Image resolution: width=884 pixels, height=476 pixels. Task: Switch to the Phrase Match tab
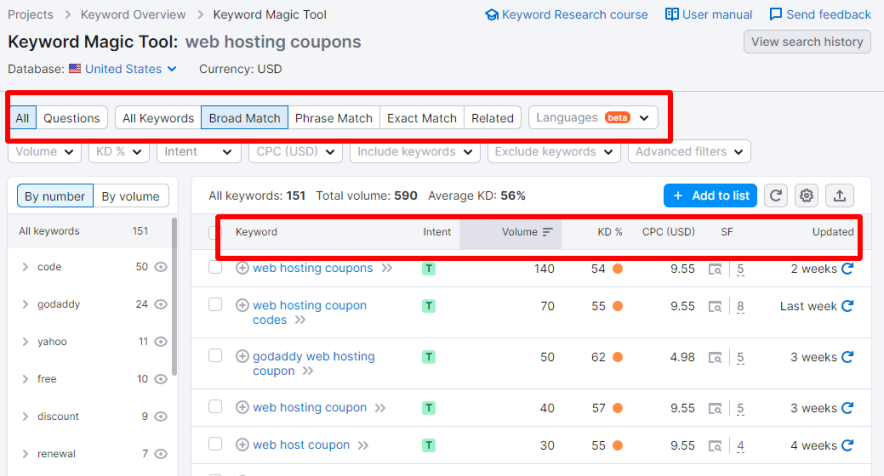(x=333, y=118)
